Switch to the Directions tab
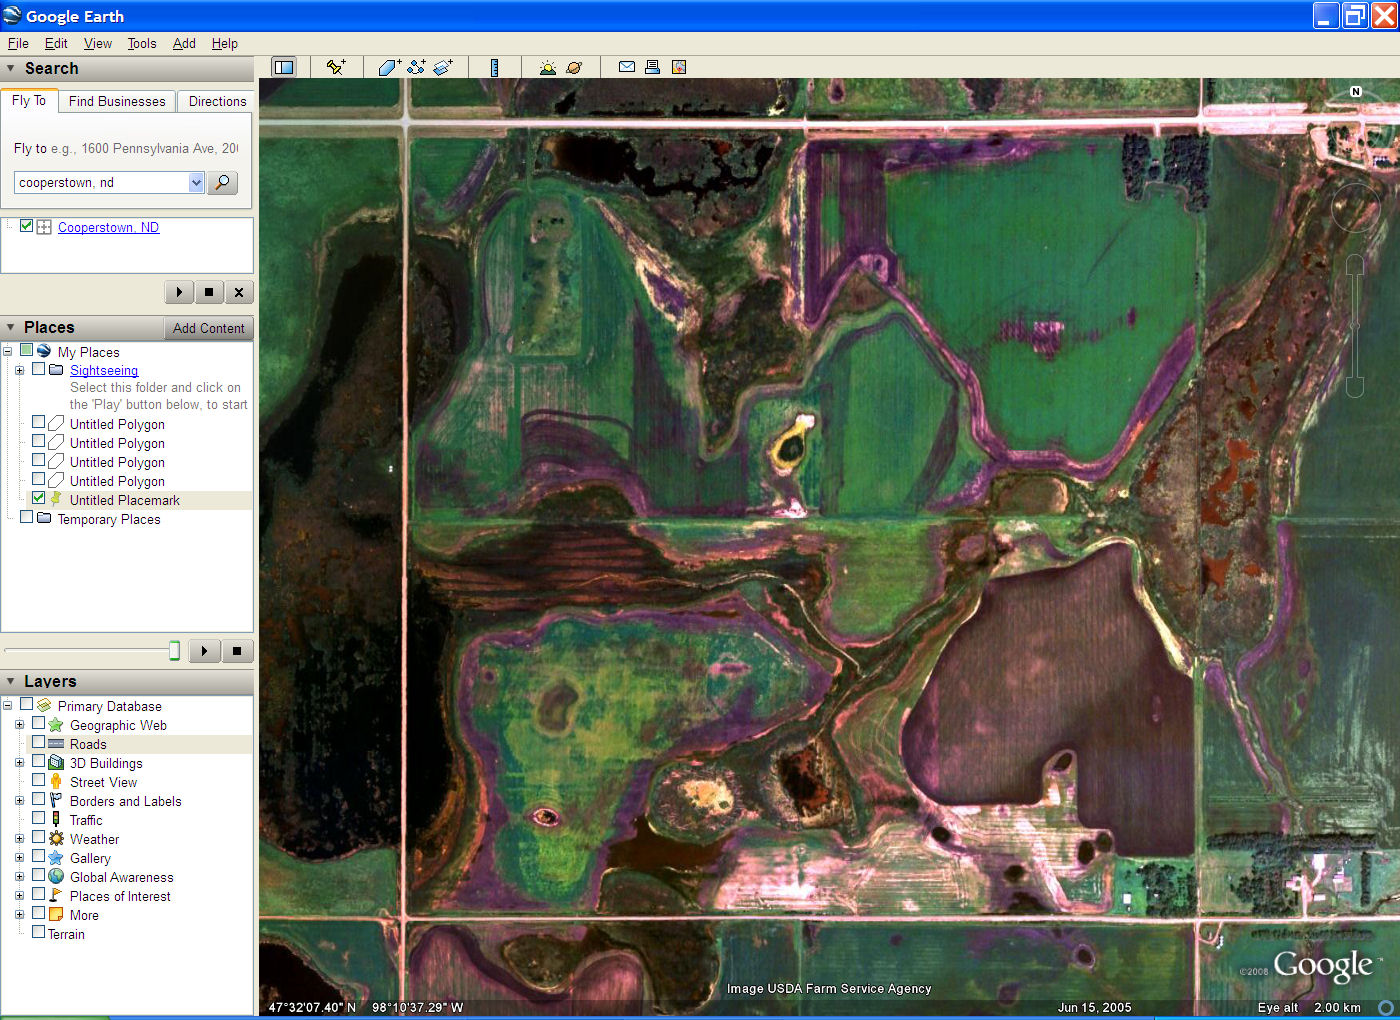This screenshot has width=1400, height=1020. [217, 101]
